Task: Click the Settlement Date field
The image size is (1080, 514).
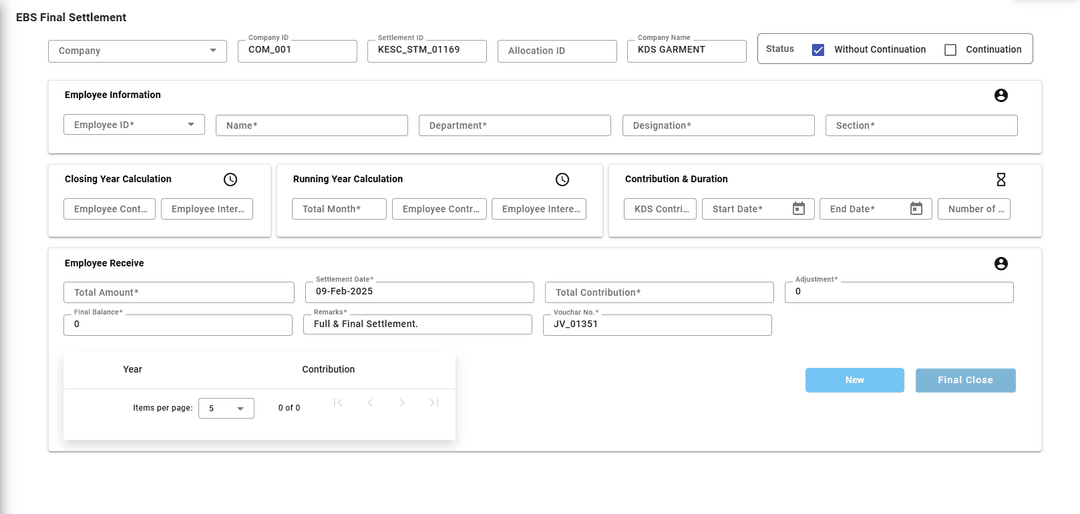Action: pyautogui.click(x=419, y=292)
